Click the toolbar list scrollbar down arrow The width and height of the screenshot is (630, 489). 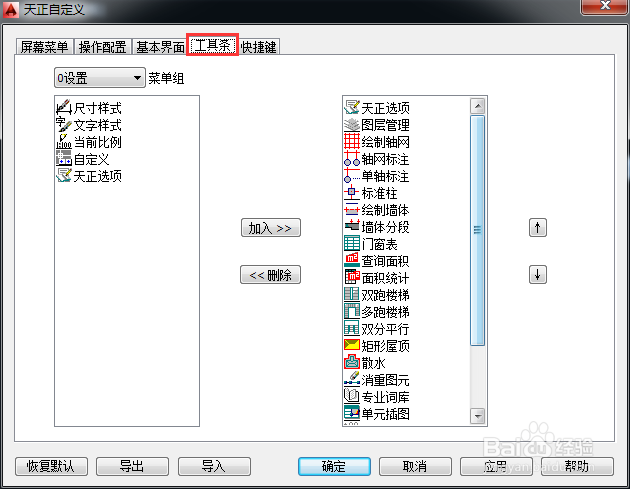[477, 416]
